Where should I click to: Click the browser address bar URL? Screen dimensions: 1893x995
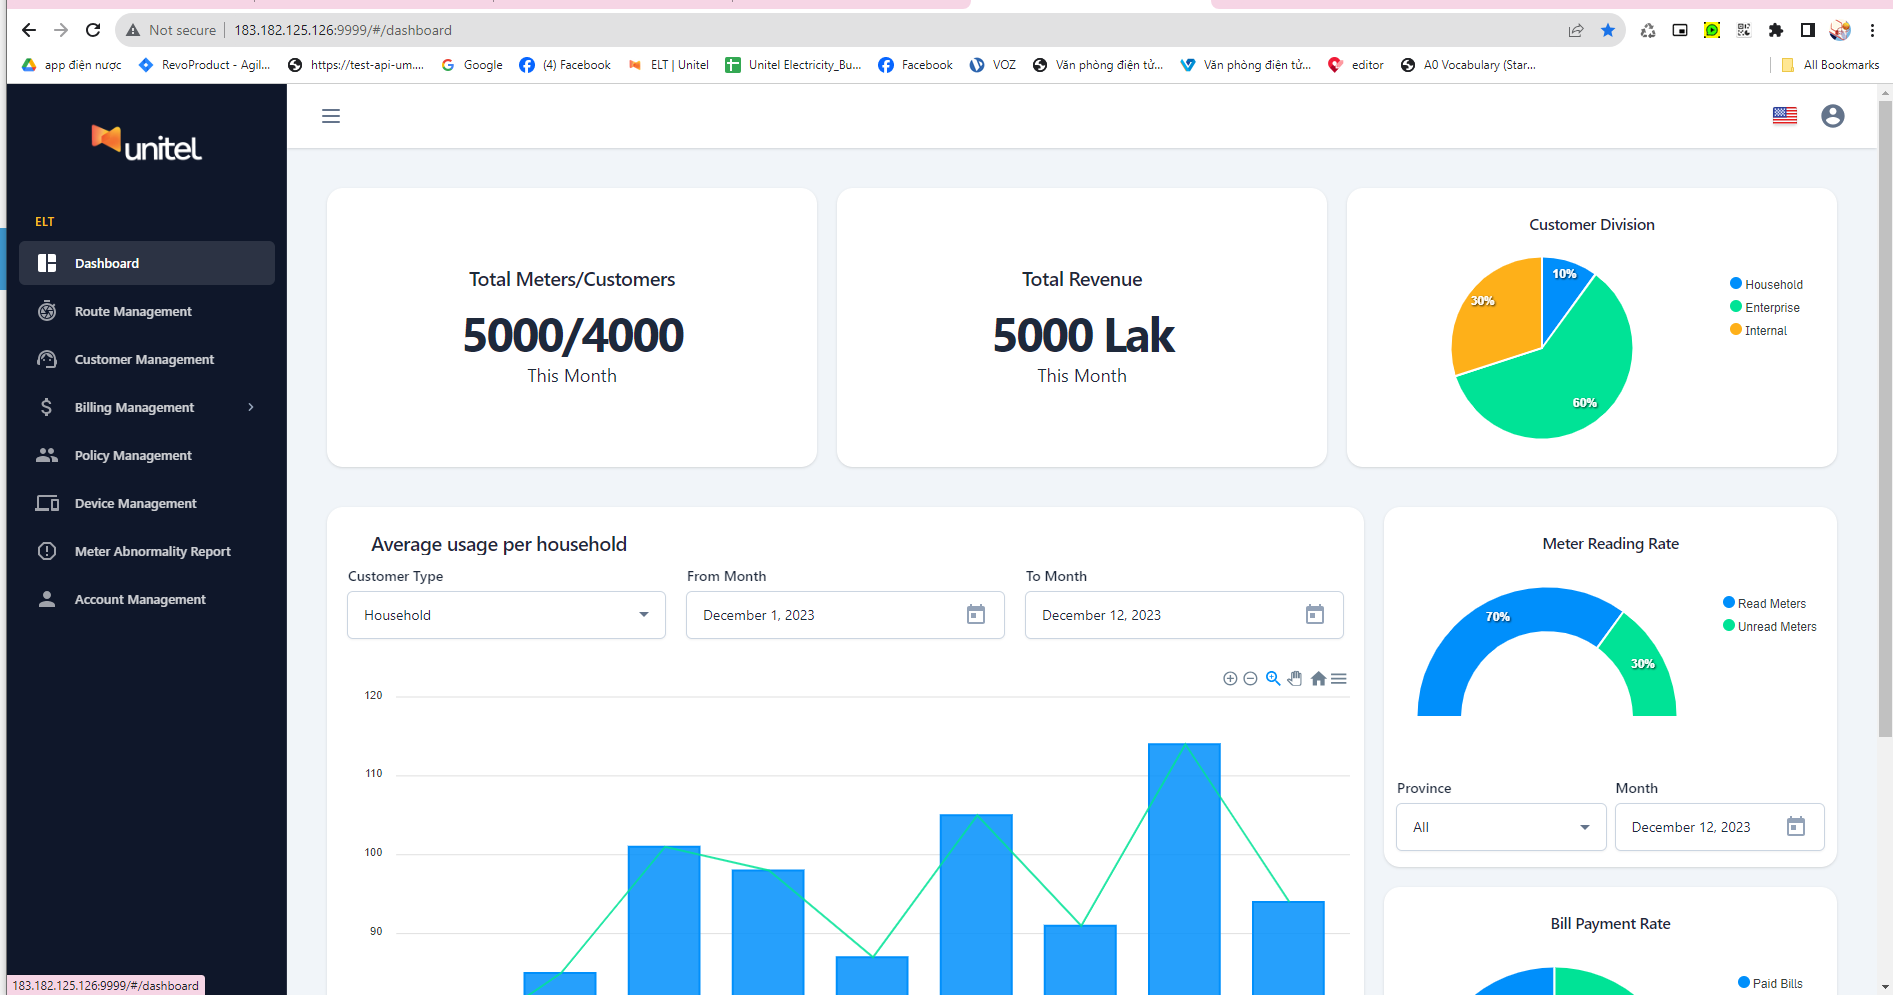click(343, 30)
